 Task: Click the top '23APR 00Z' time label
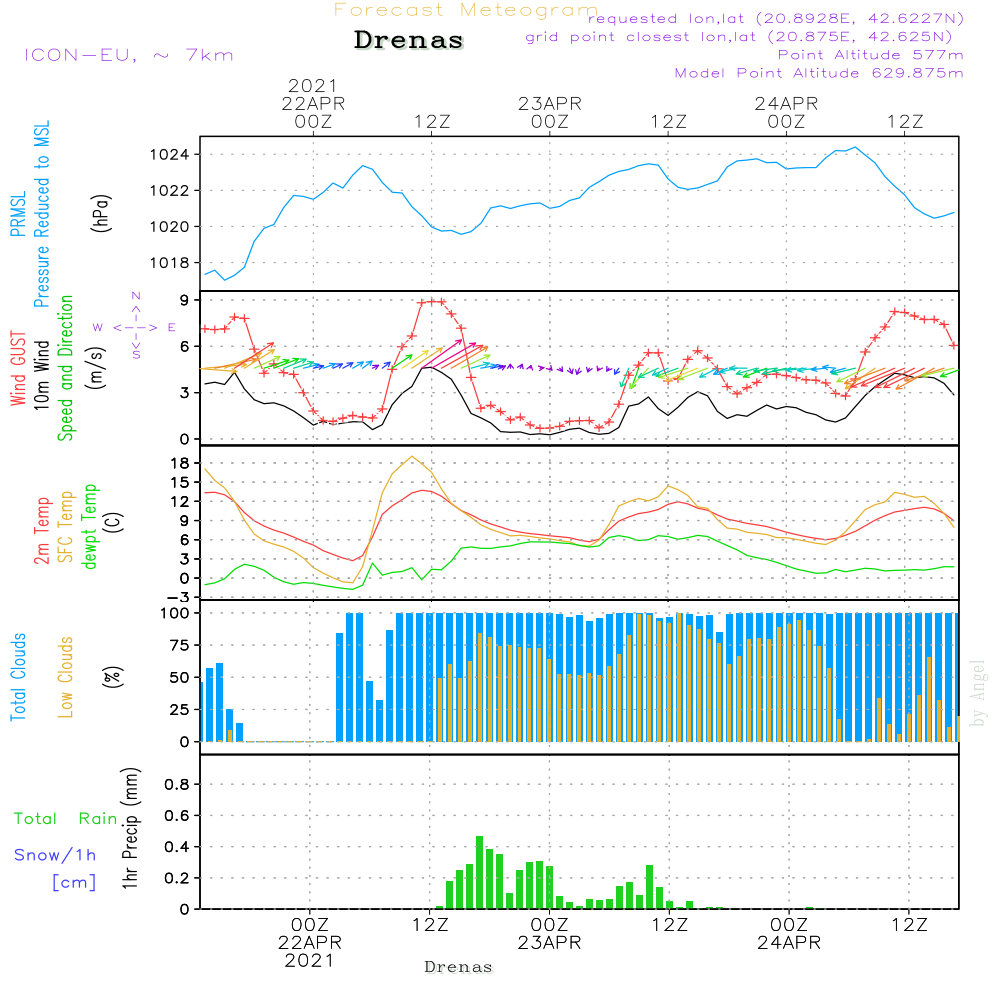tap(550, 112)
